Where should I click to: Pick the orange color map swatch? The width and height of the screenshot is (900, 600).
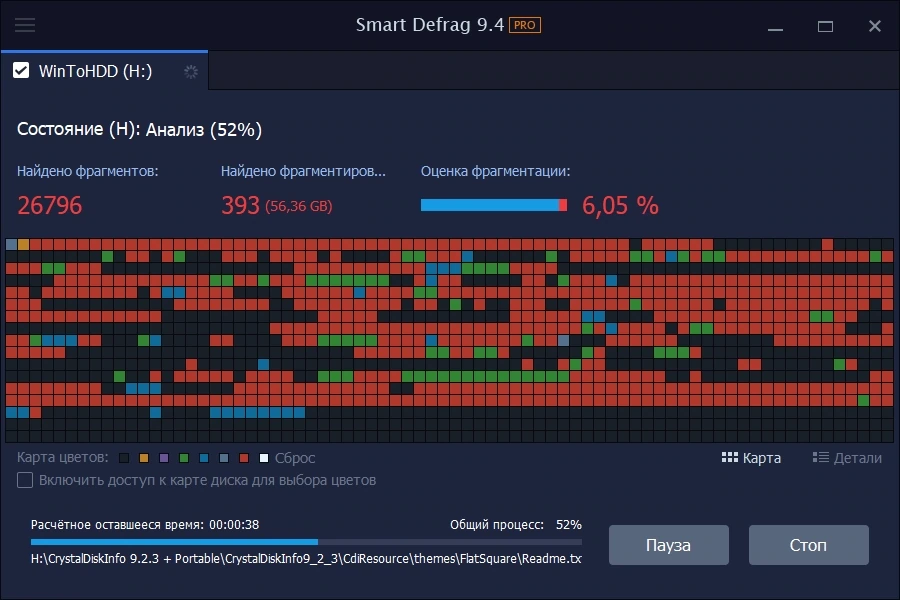point(143,458)
